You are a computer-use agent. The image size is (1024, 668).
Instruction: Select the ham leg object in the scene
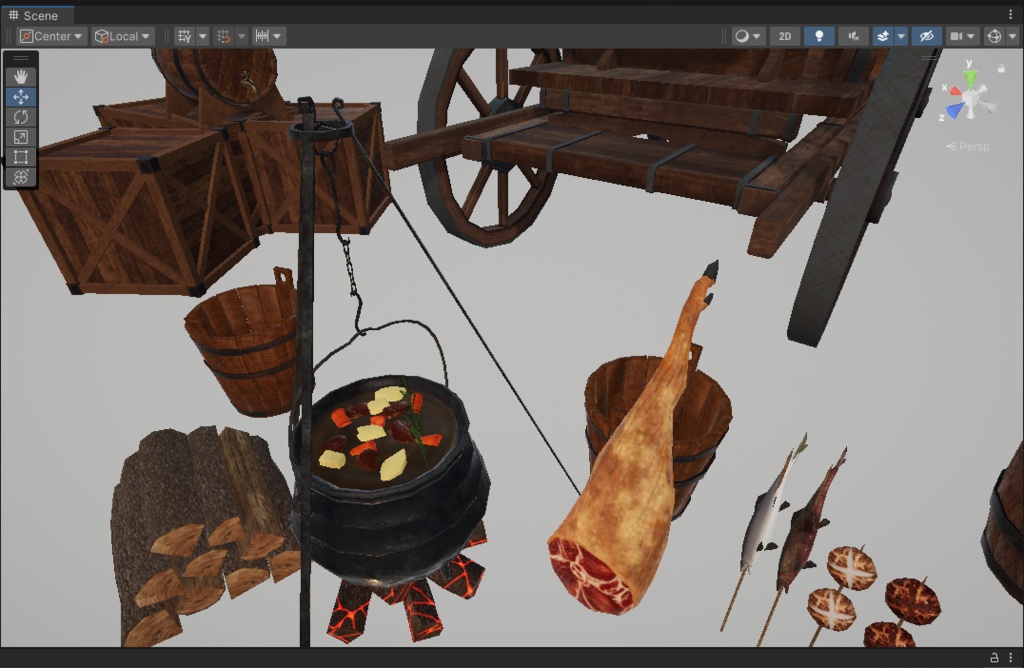627,470
